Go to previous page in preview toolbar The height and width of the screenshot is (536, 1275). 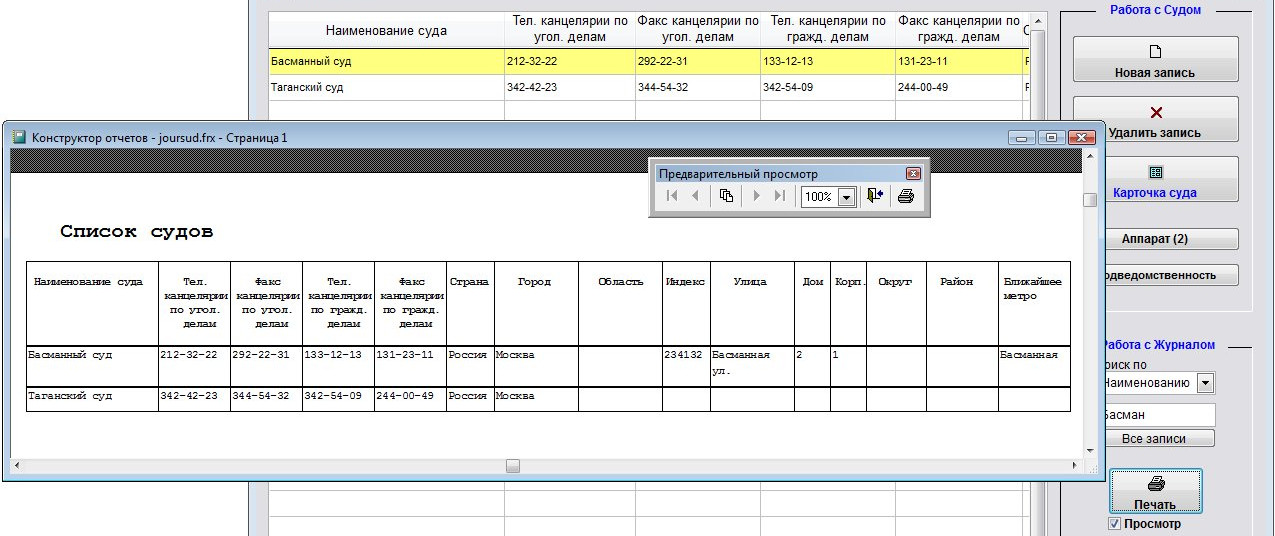(x=696, y=197)
